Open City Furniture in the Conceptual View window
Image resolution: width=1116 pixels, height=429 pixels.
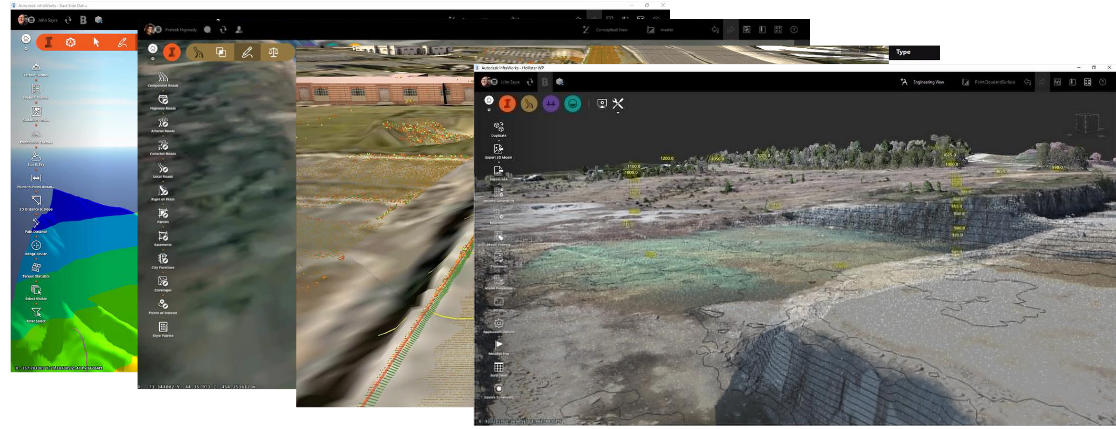click(x=162, y=261)
